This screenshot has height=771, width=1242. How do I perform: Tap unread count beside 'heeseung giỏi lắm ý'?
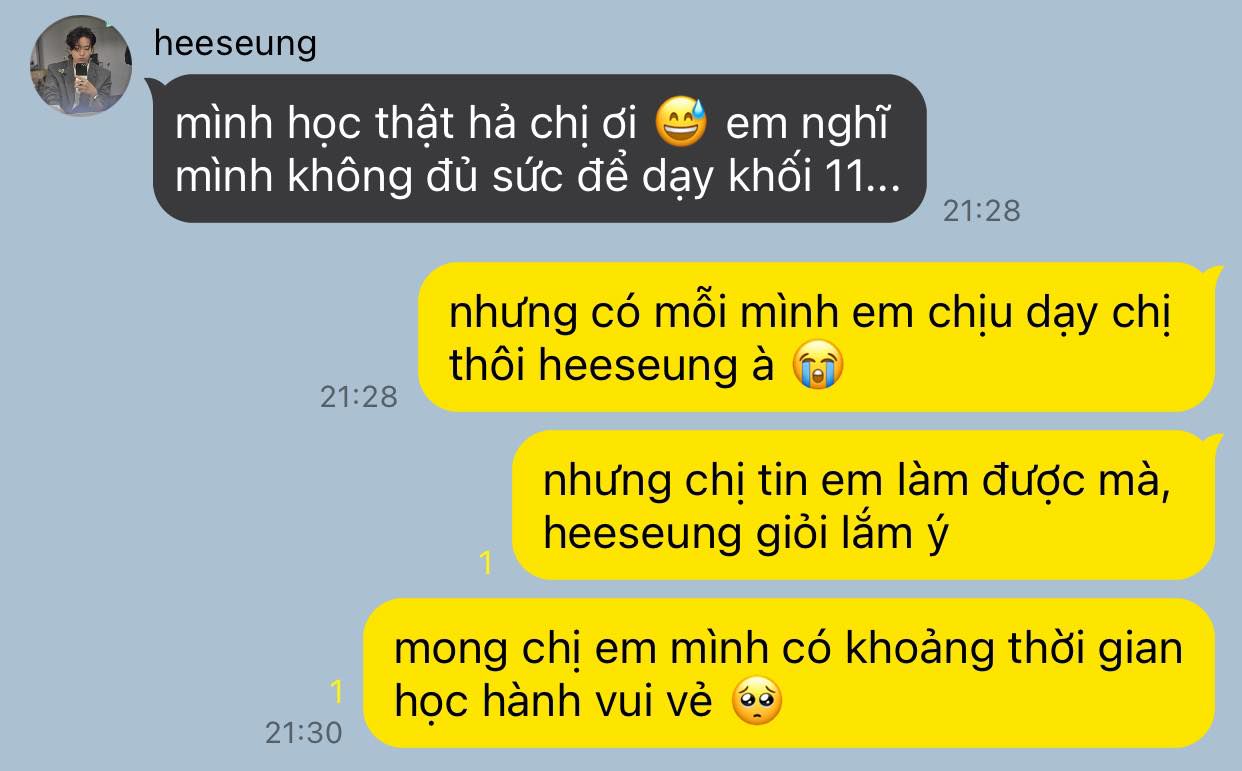click(x=486, y=564)
